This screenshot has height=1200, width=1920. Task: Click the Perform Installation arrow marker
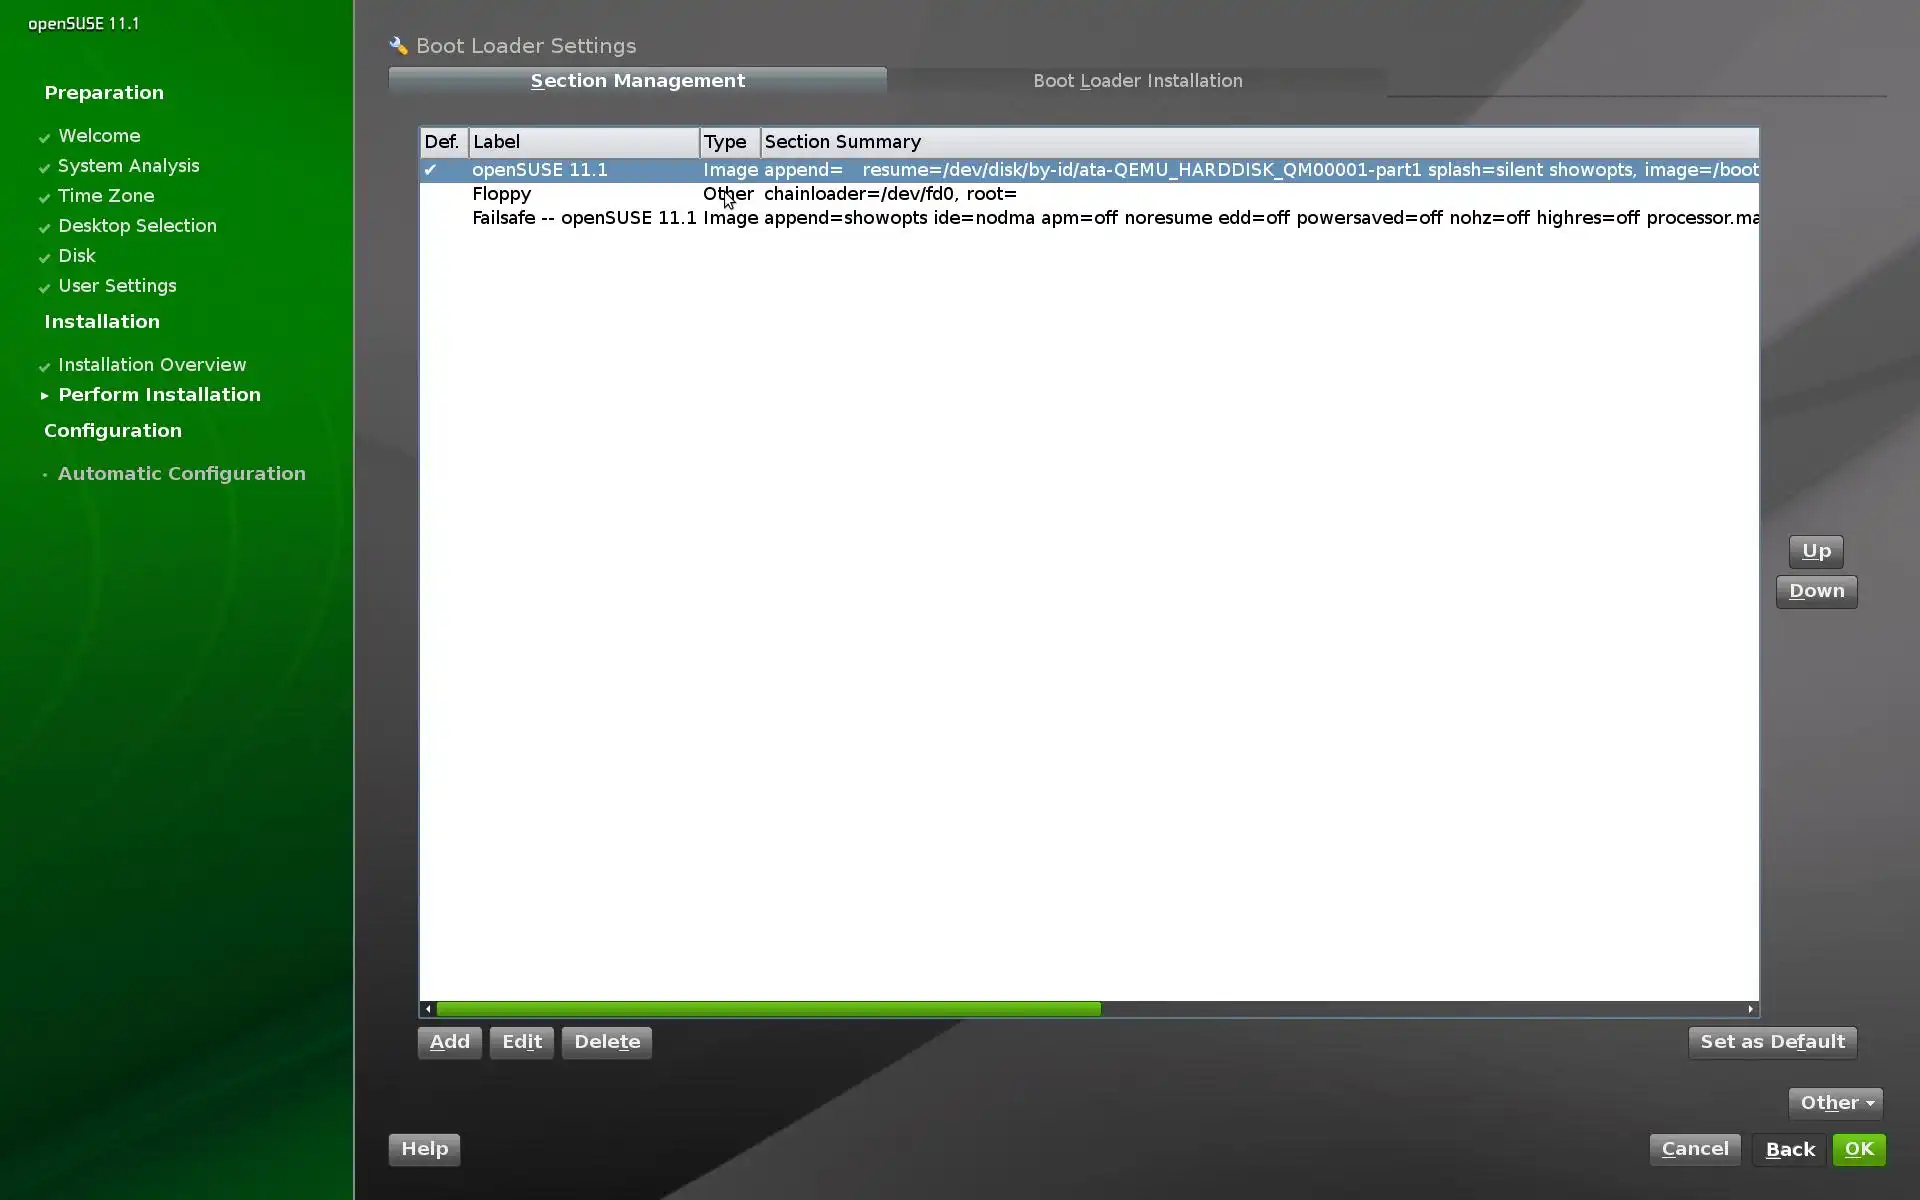tap(44, 396)
